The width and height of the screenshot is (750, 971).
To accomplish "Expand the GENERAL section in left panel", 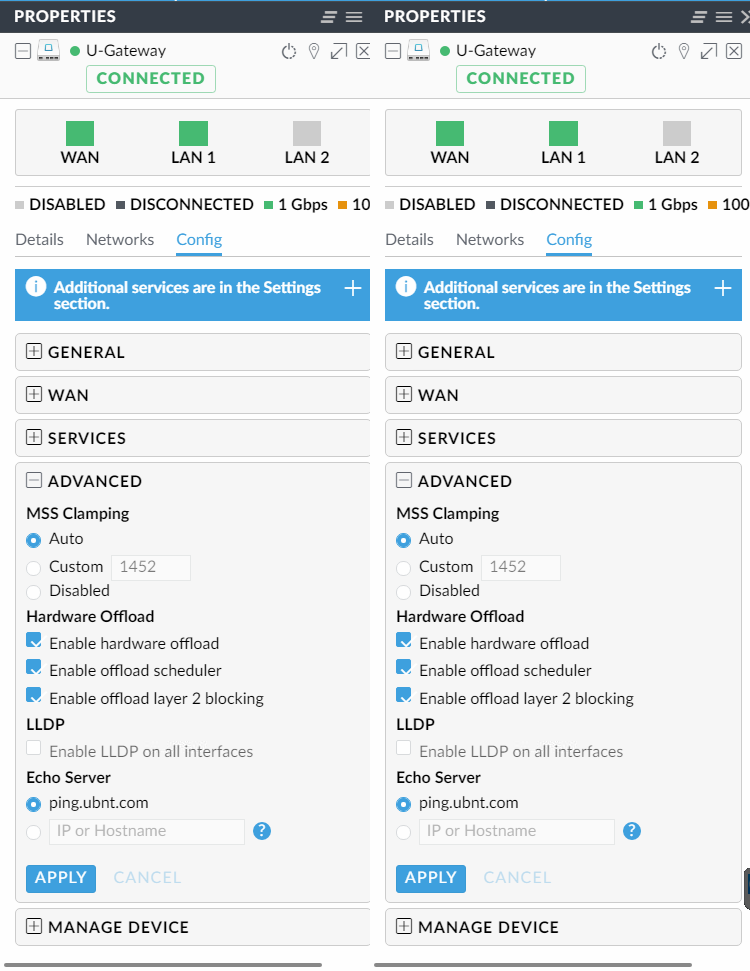I will (34, 352).
